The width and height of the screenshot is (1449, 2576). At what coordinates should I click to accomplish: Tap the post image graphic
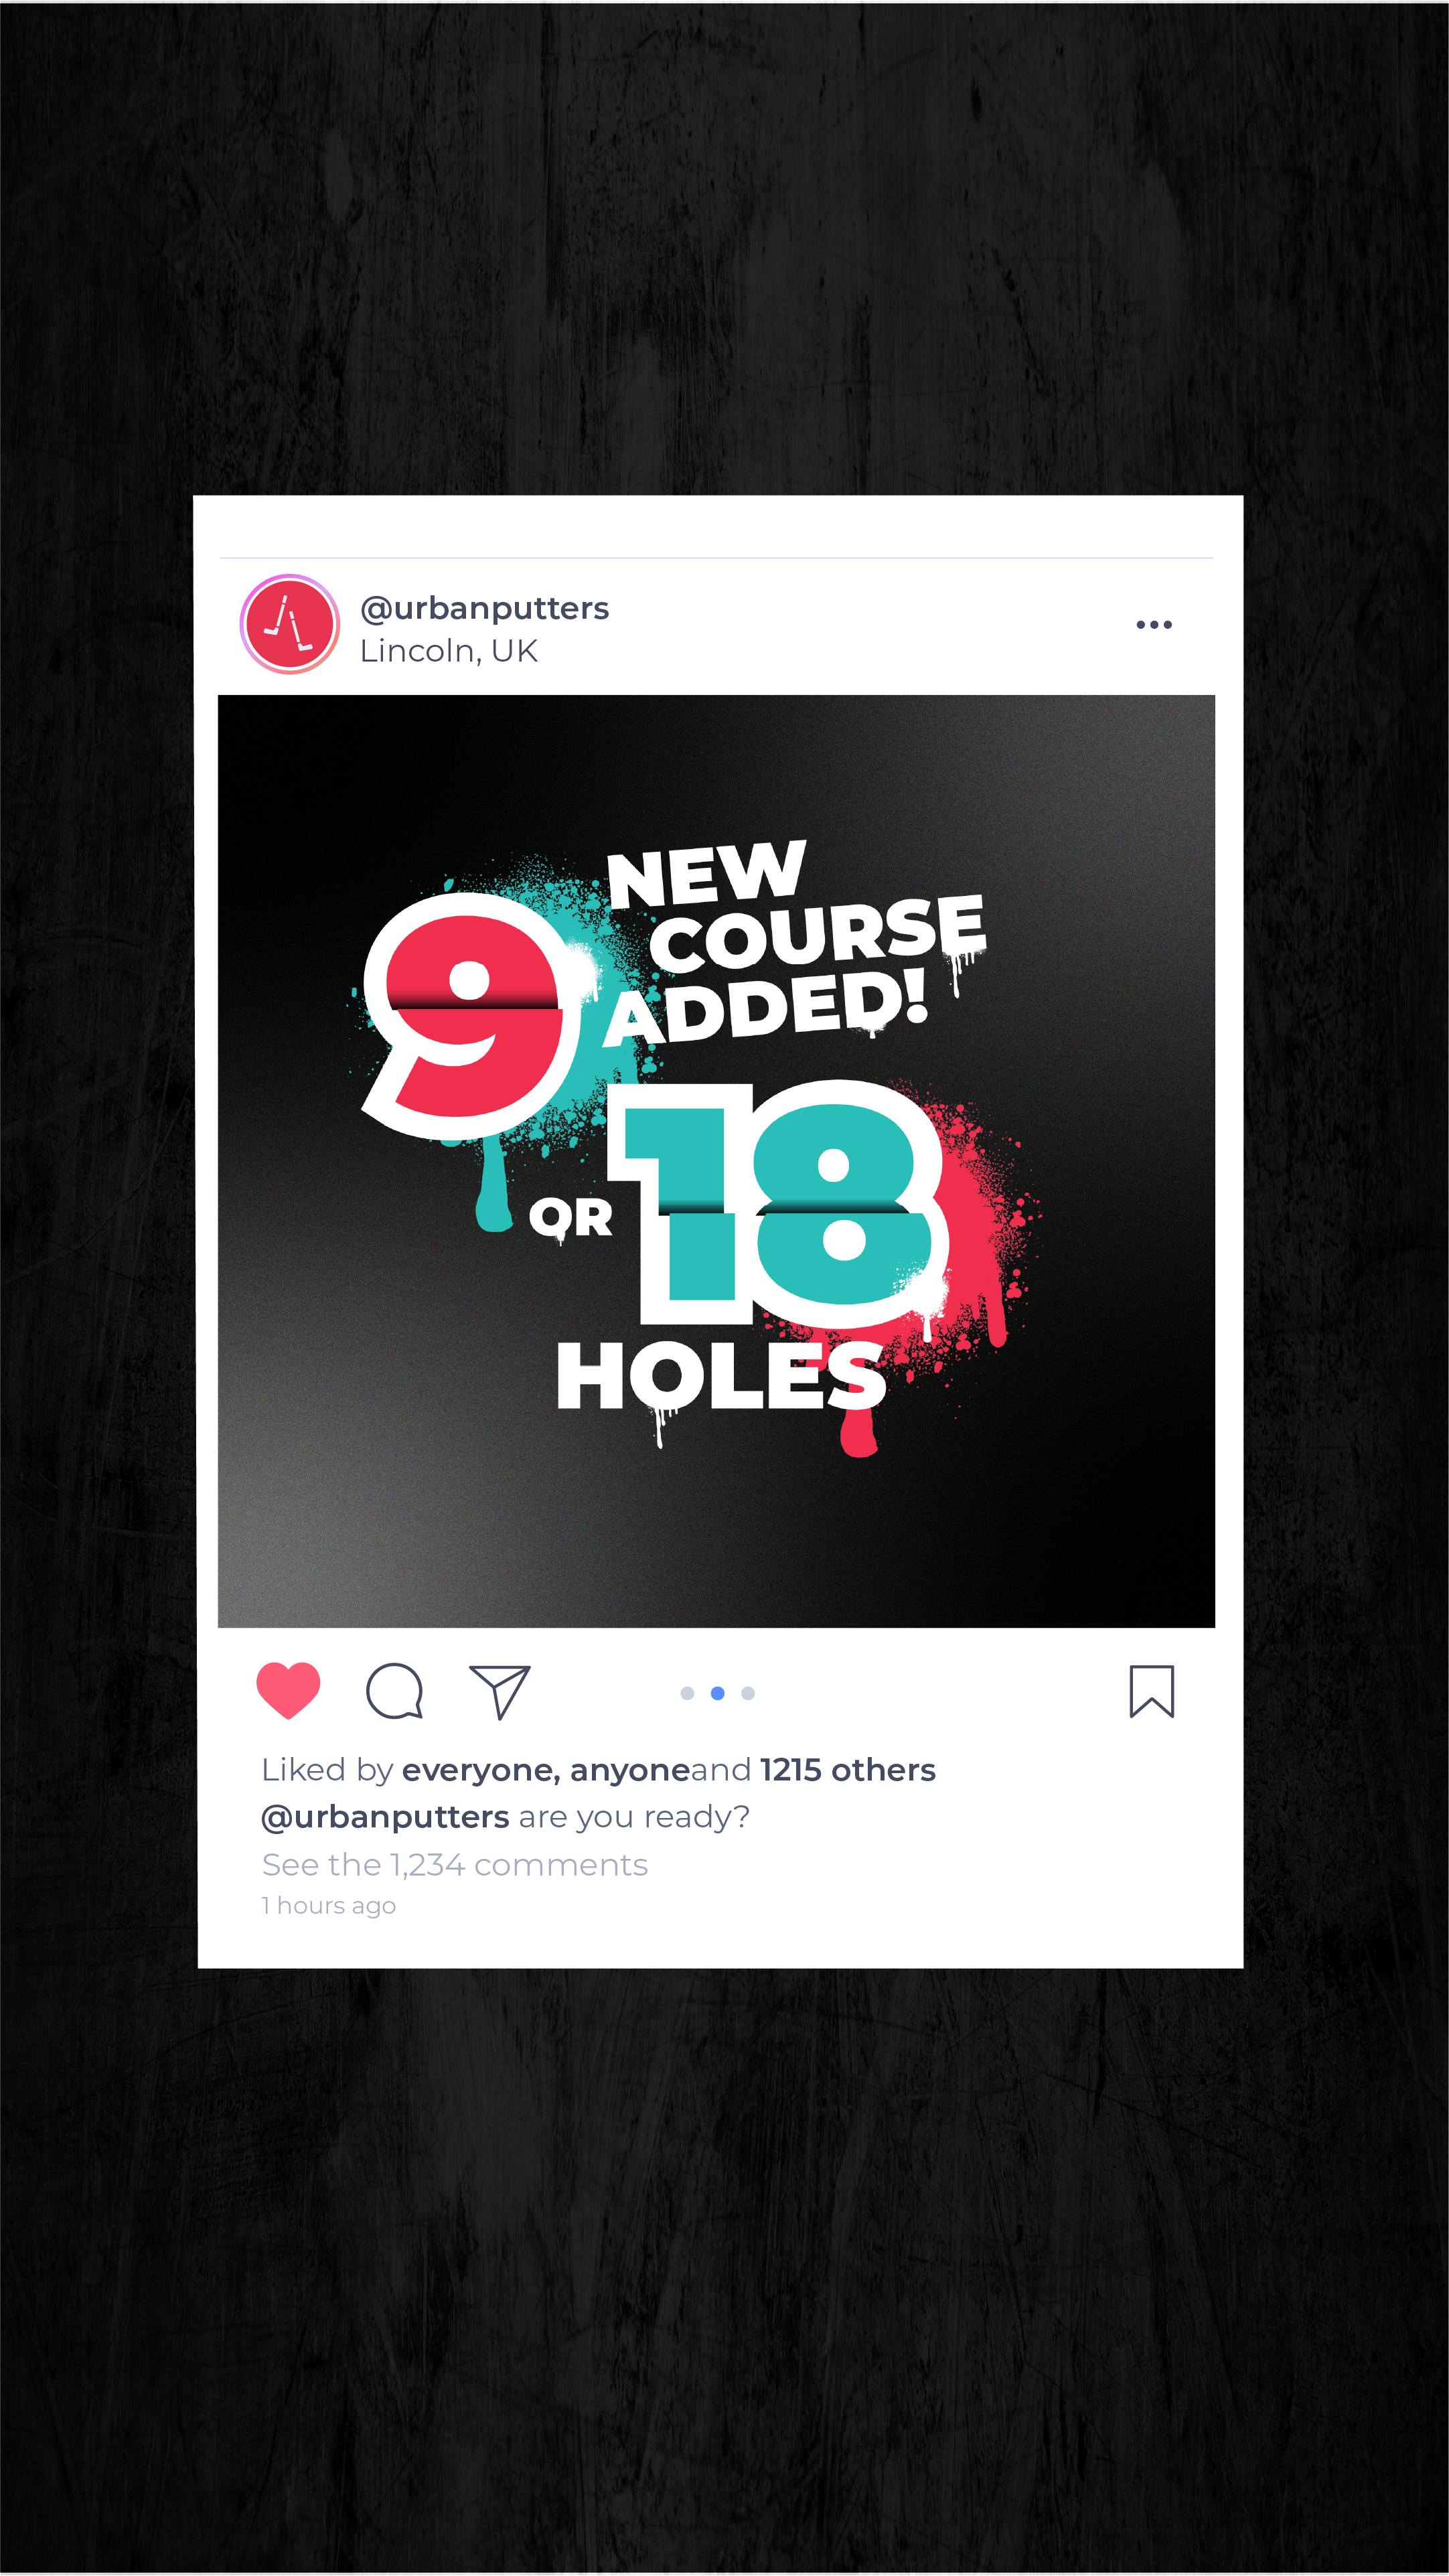tap(716, 1161)
